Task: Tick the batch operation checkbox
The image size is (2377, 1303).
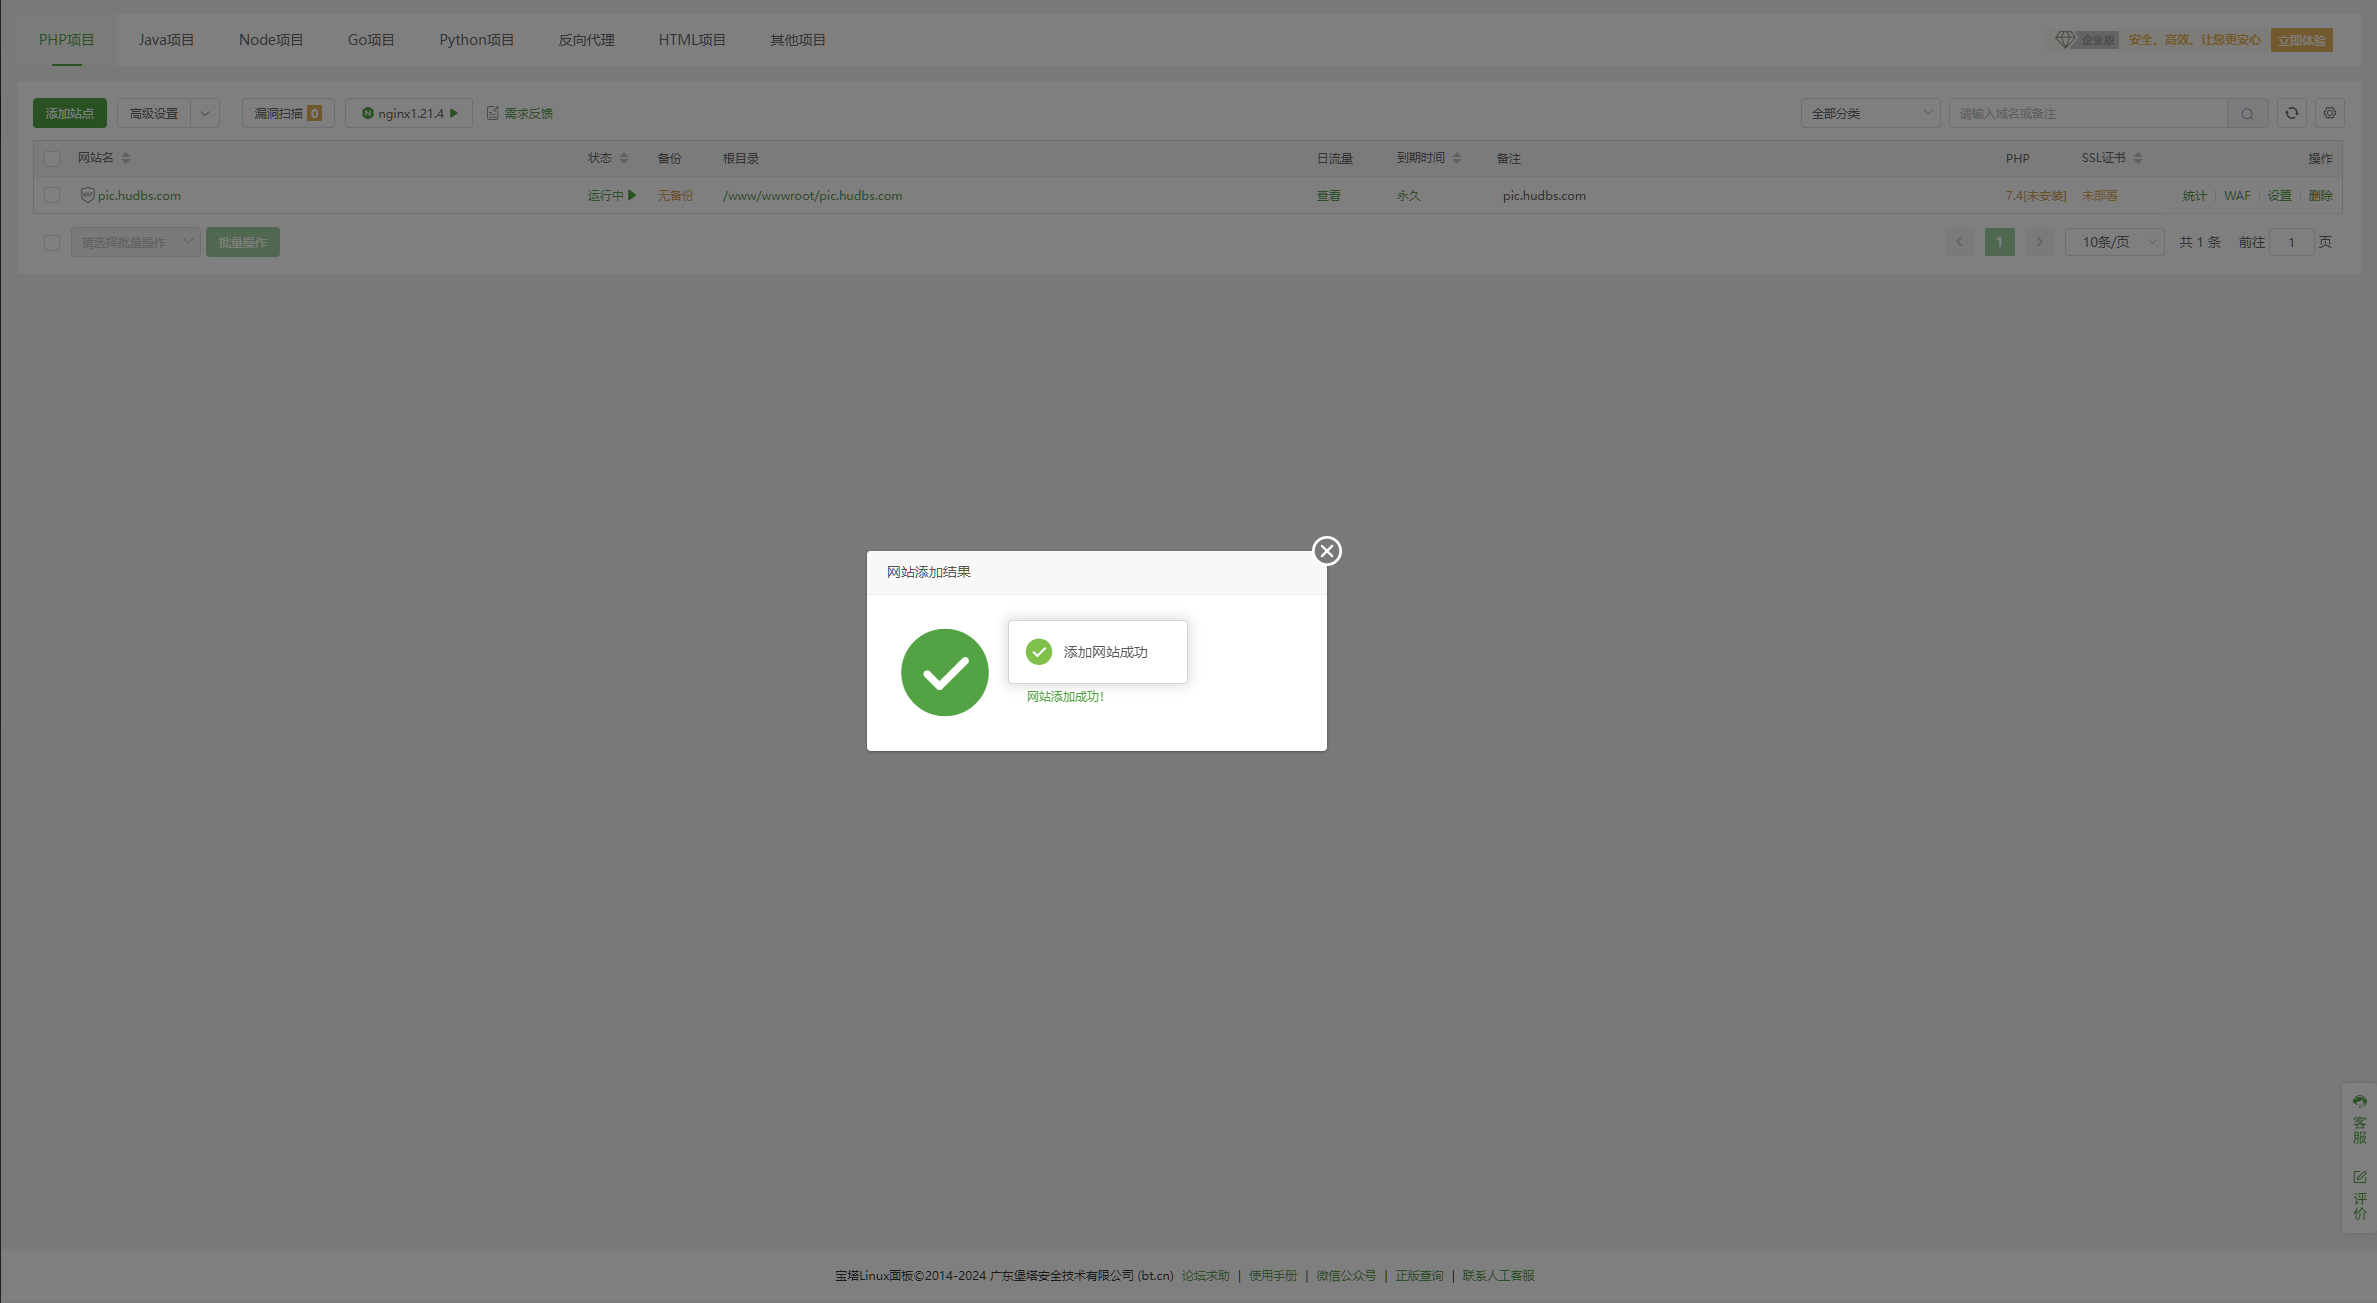Action: tap(52, 242)
